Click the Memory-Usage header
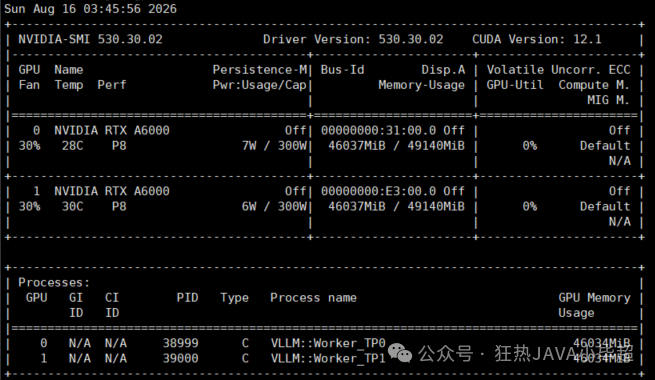The width and height of the screenshot is (655, 380). pyautogui.click(x=421, y=85)
